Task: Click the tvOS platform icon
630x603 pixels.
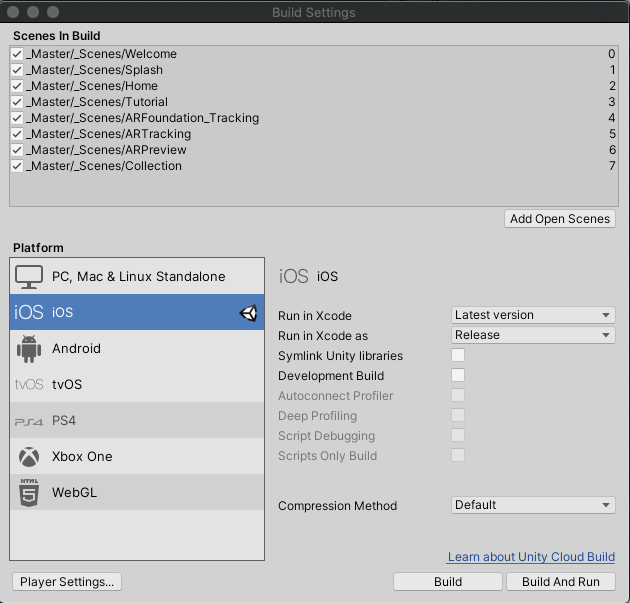Action: pyautogui.click(x=29, y=384)
